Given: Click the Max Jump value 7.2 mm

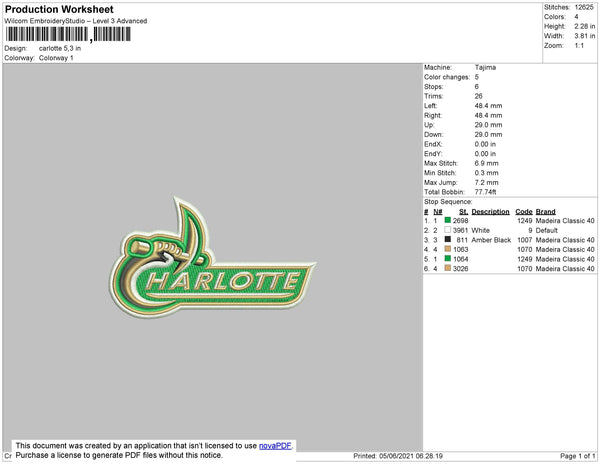Looking at the screenshot, I should pyautogui.click(x=486, y=182).
